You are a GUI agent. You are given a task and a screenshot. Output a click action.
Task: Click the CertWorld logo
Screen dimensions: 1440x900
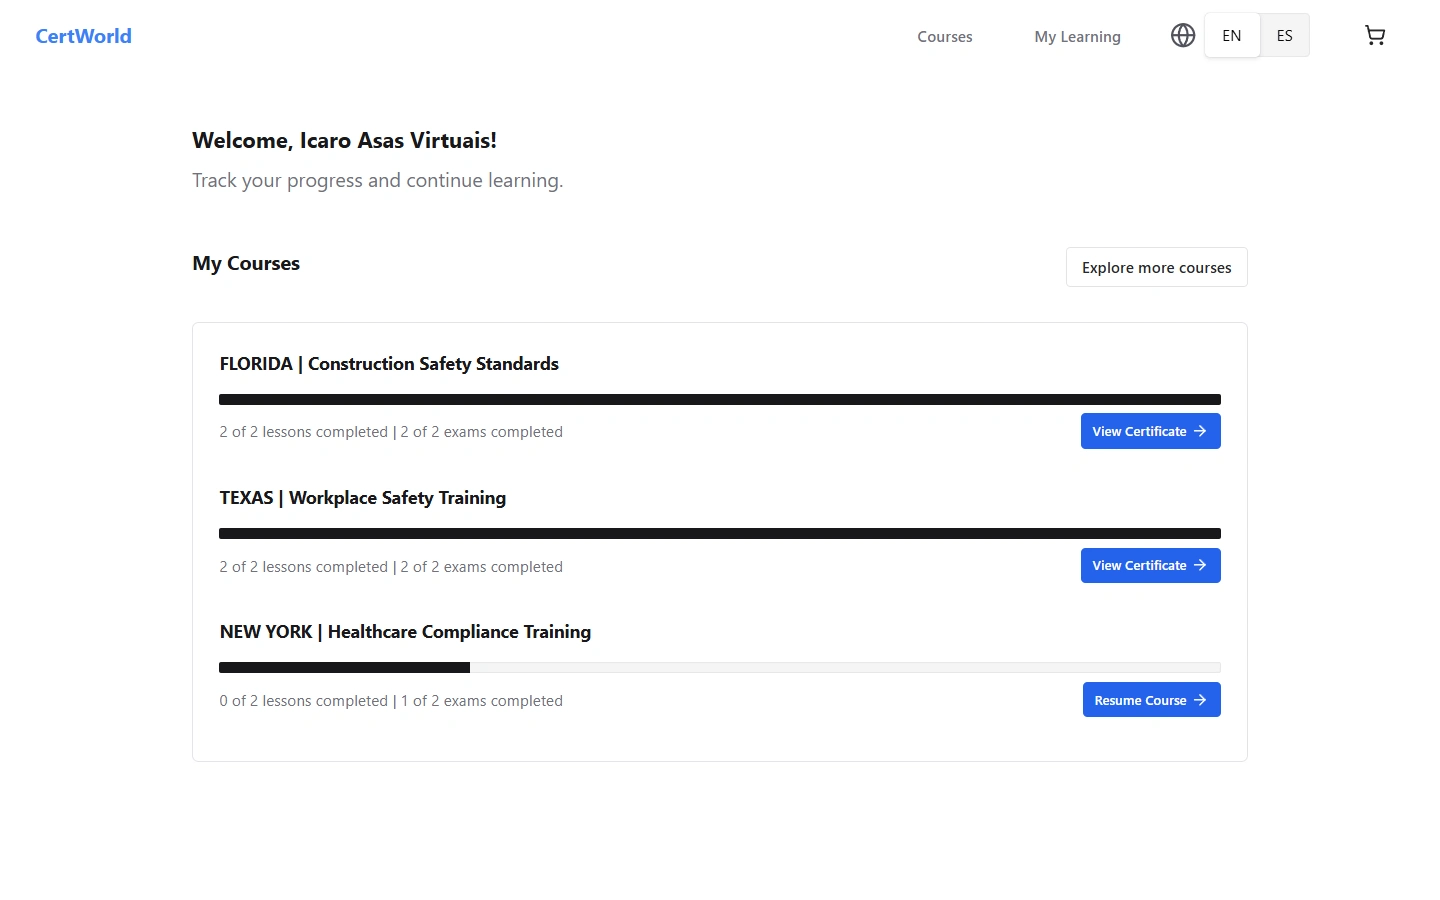tap(84, 36)
